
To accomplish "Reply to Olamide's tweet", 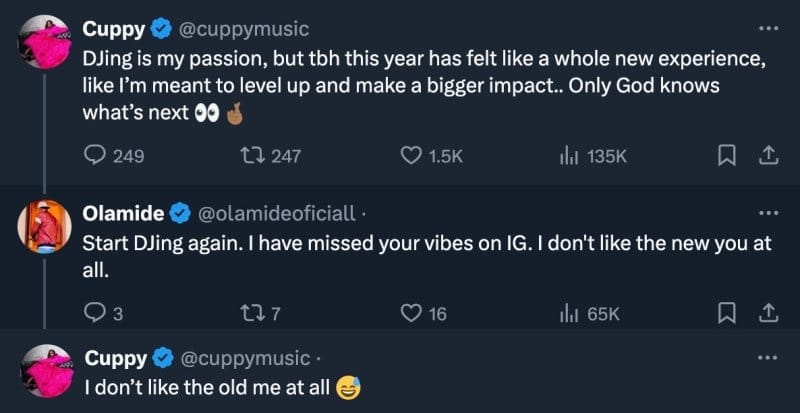I will pyautogui.click(x=93, y=314).
